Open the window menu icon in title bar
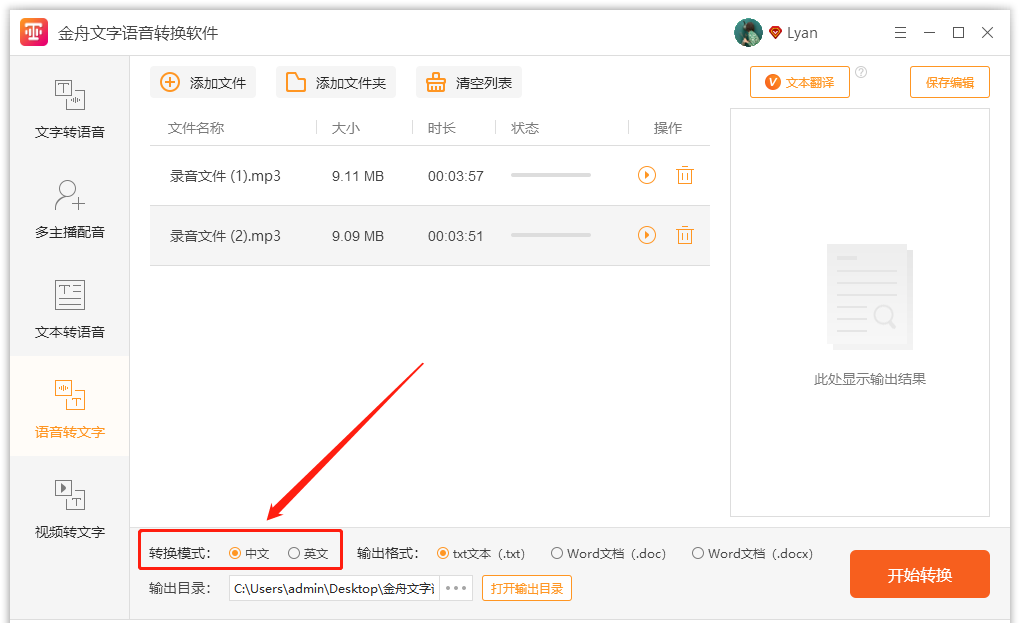This screenshot has height=623, width=1020. click(900, 33)
